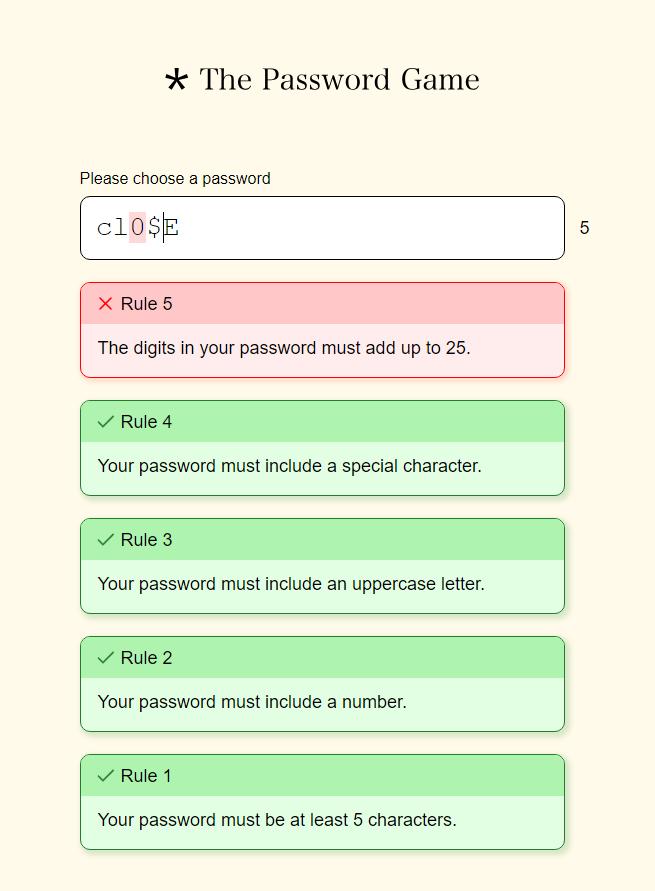Image resolution: width=655 pixels, height=891 pixels.
Task: Select the Rule 5 header bar
Action: point(322,304)
